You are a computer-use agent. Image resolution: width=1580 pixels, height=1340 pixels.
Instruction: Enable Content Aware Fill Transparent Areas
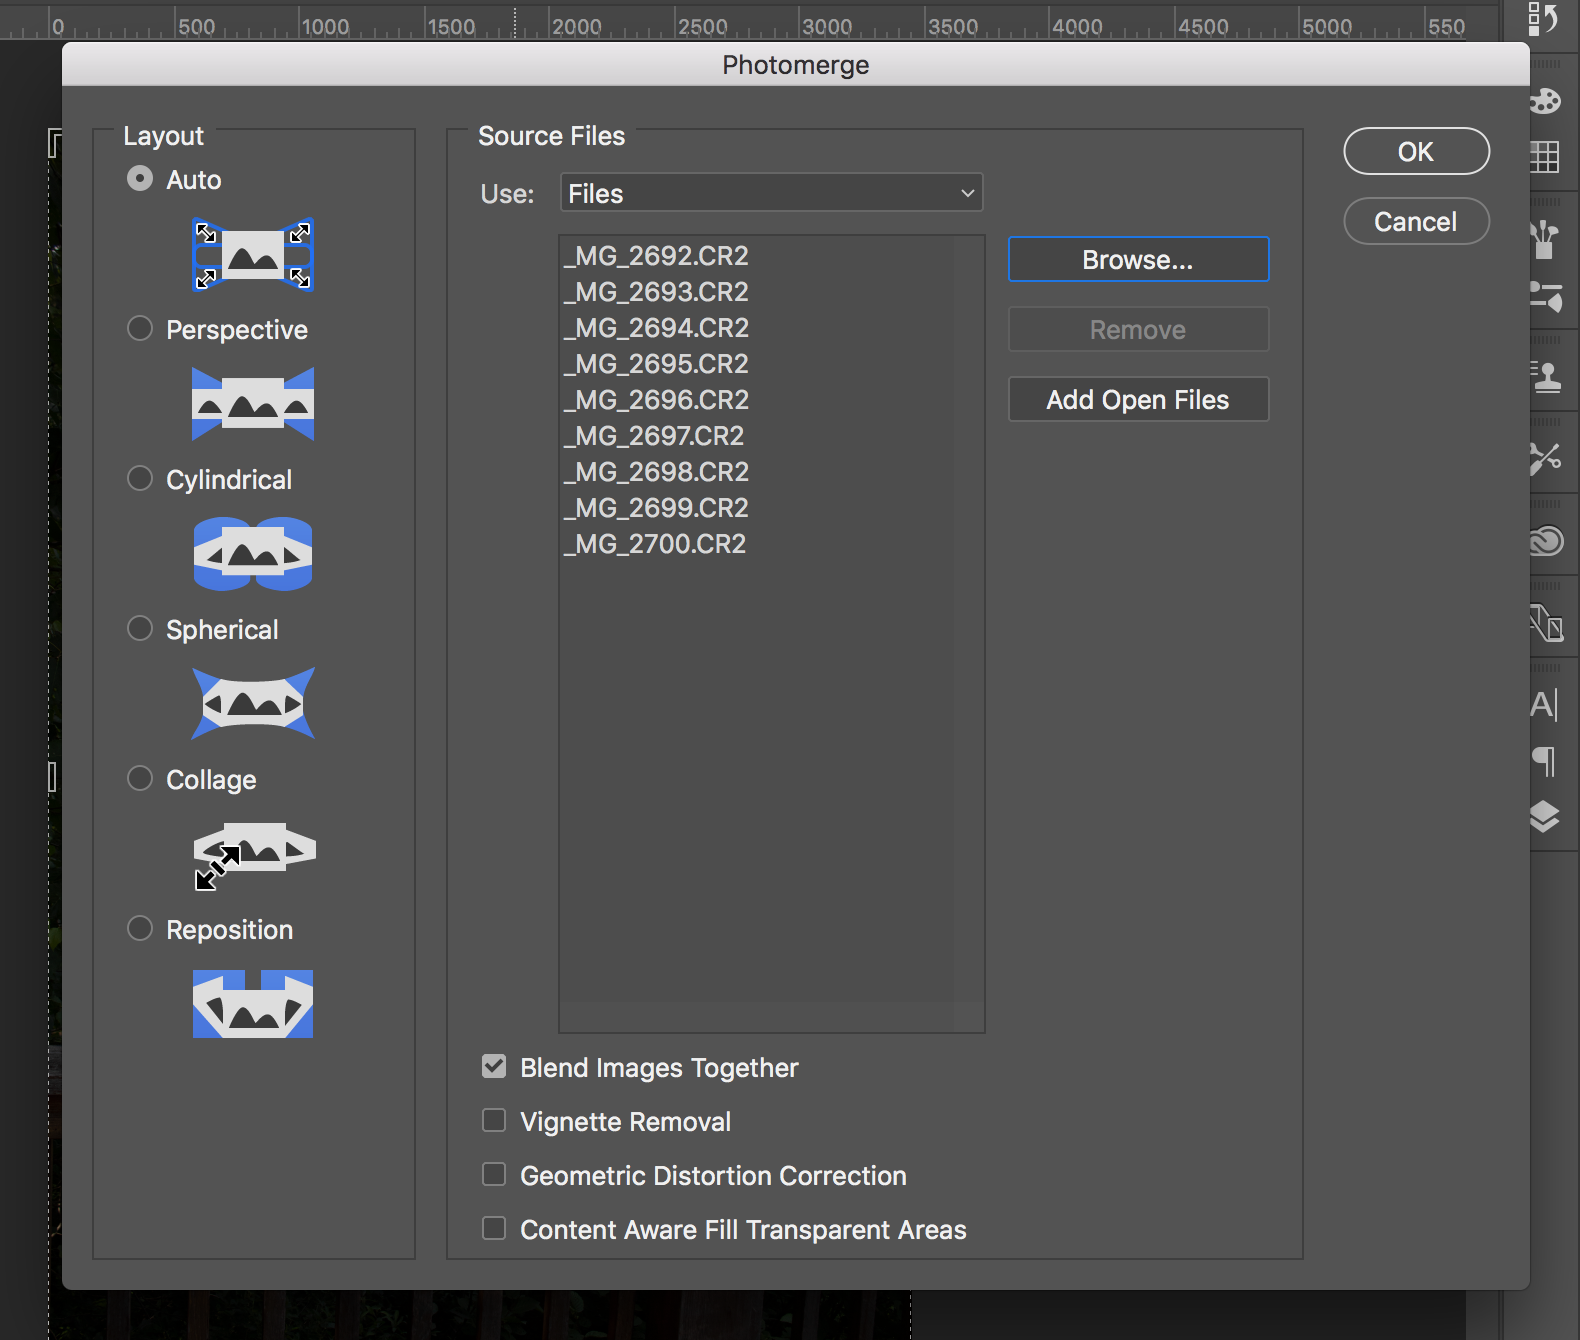494,1229
